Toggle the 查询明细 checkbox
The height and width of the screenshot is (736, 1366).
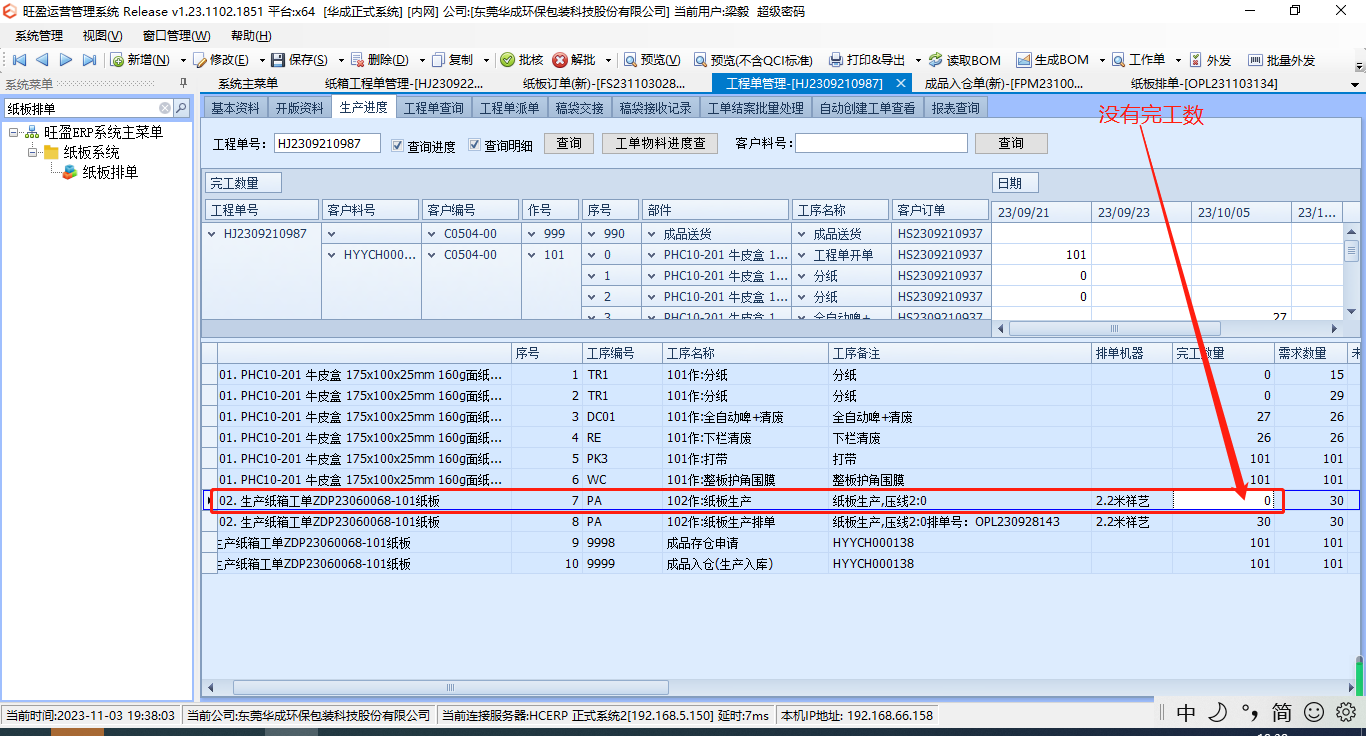coord(475,144)
